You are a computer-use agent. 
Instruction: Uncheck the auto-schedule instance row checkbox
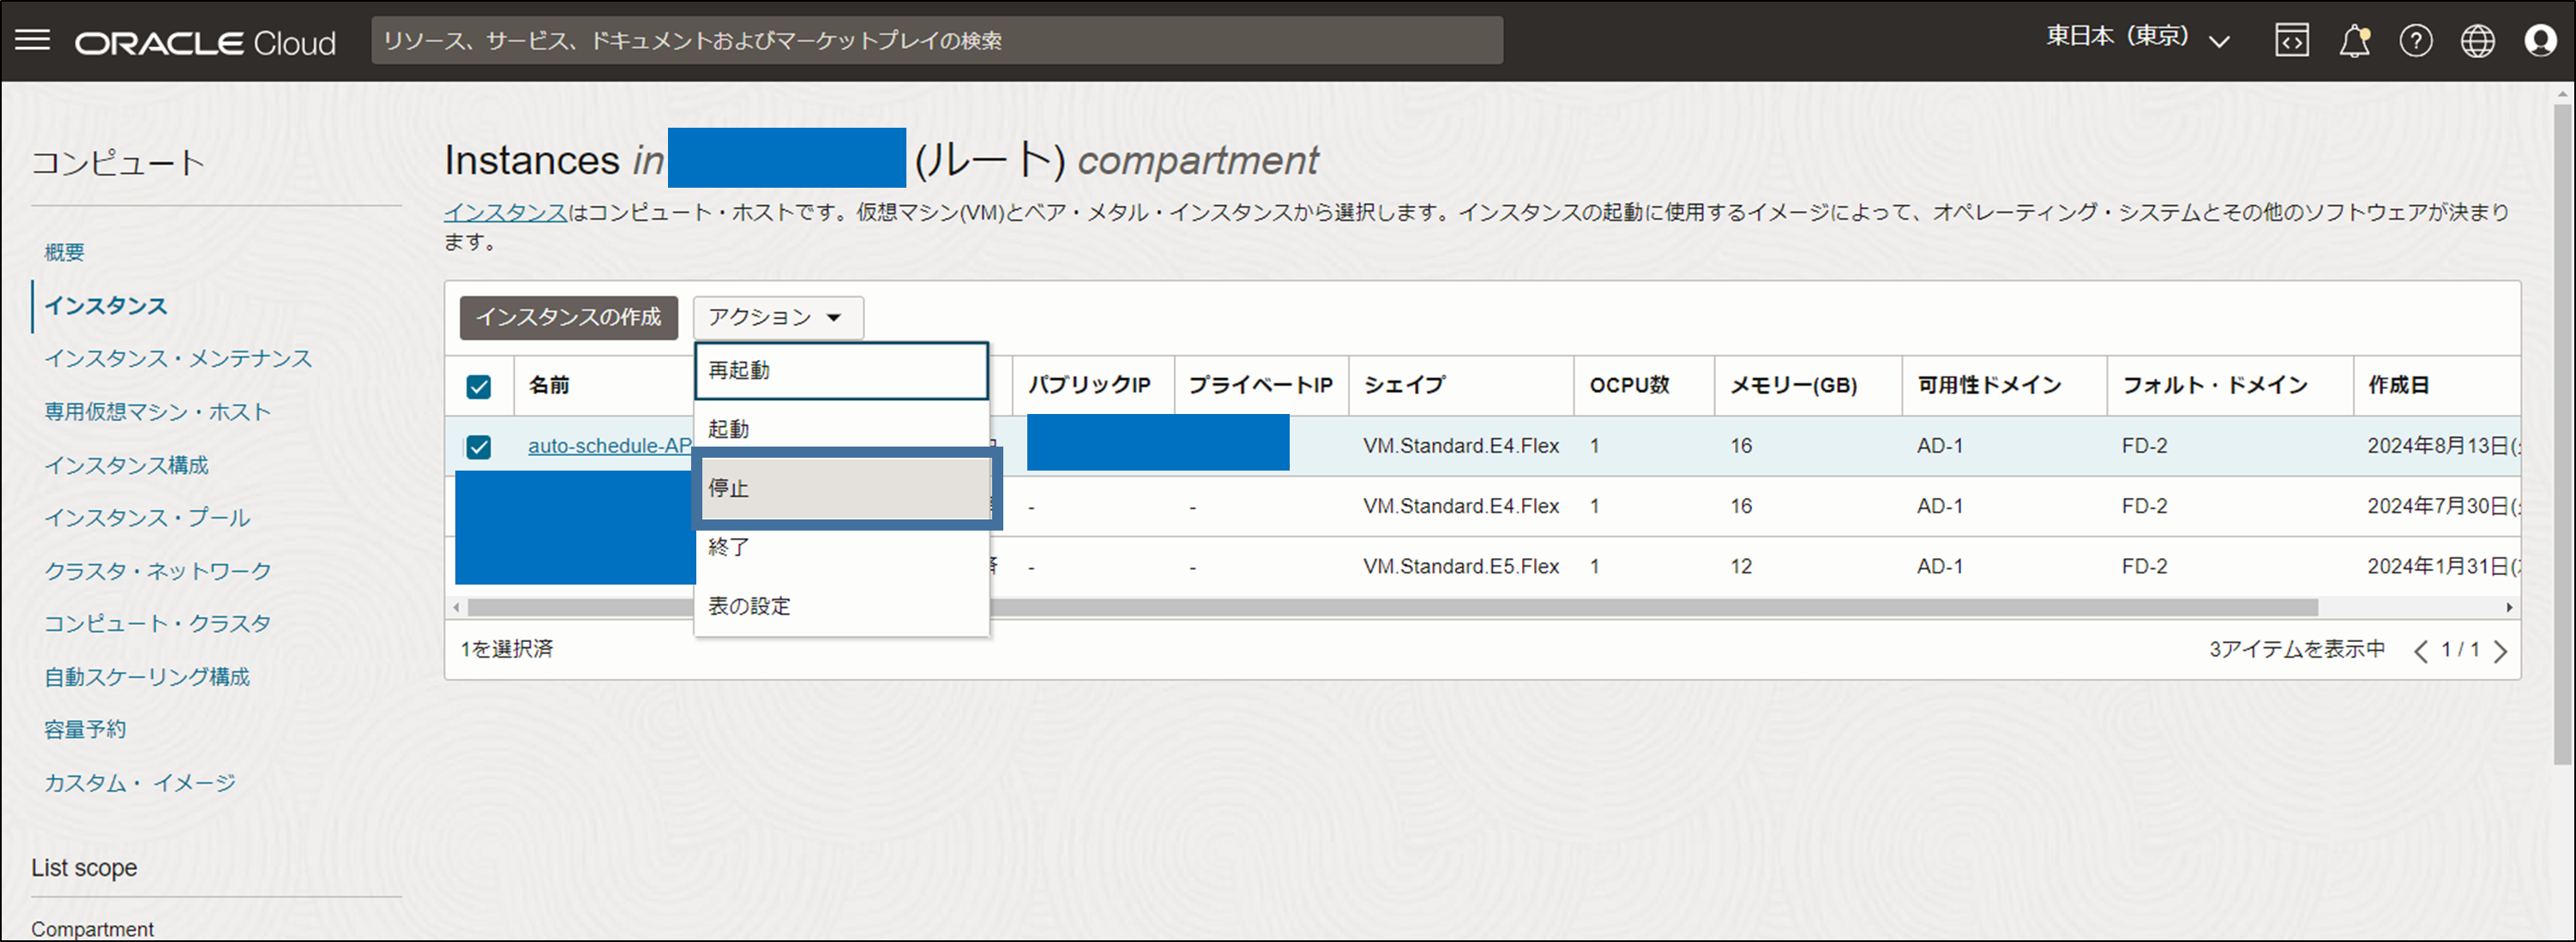(x=479, y=446)
